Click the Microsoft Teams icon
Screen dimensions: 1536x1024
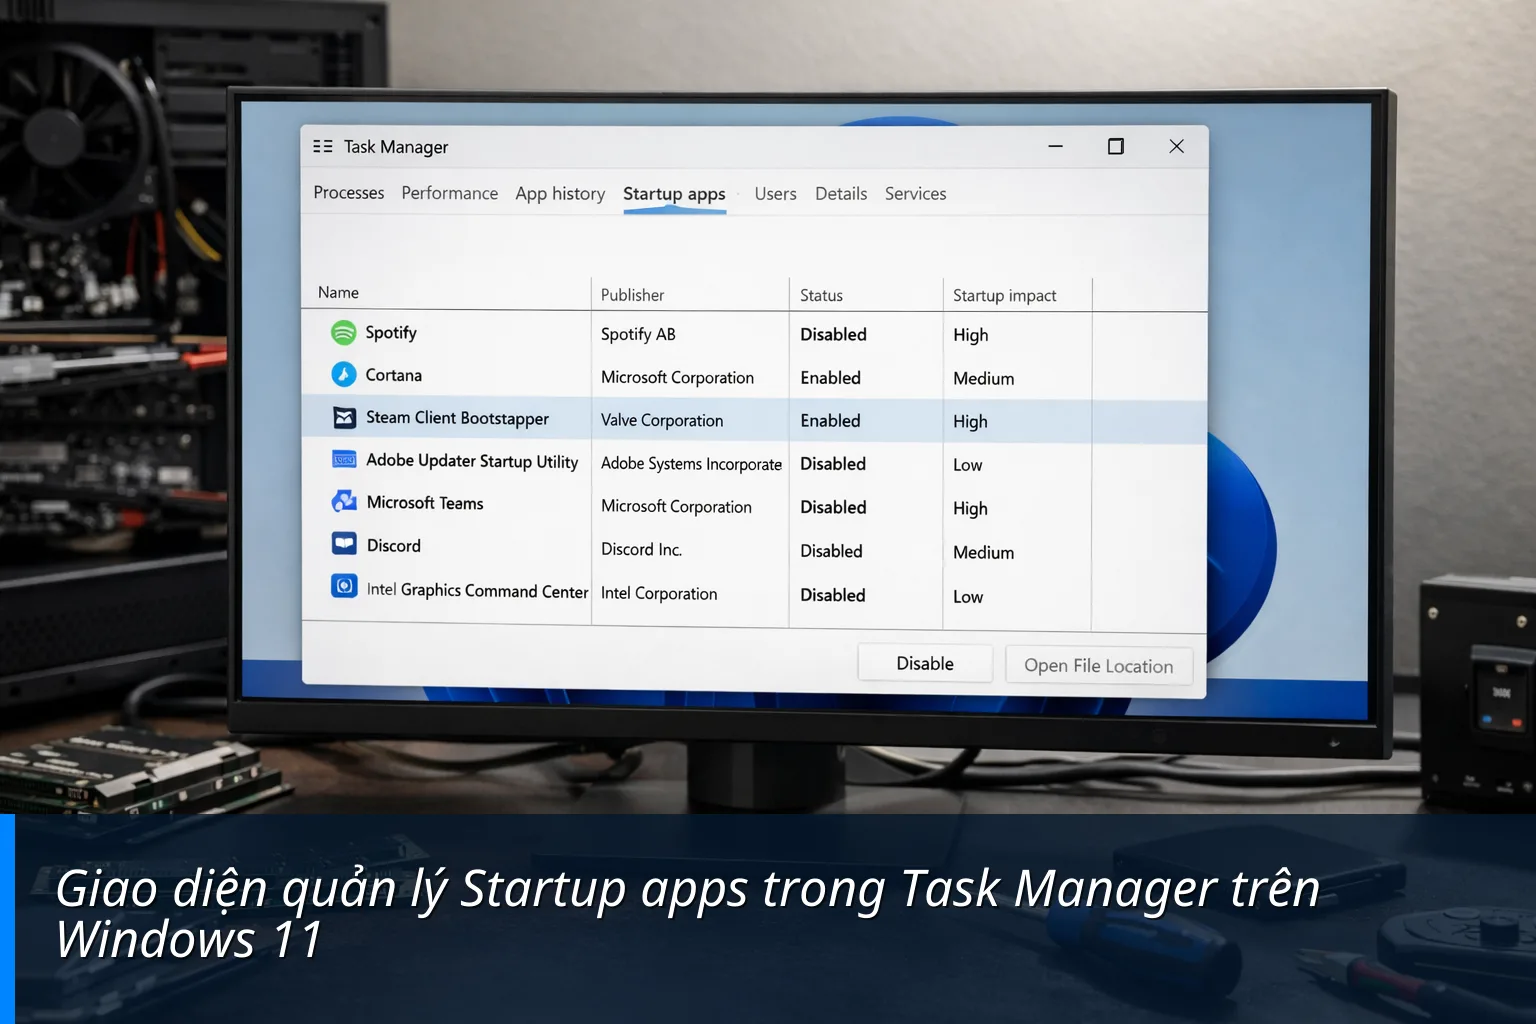[344, 501]
